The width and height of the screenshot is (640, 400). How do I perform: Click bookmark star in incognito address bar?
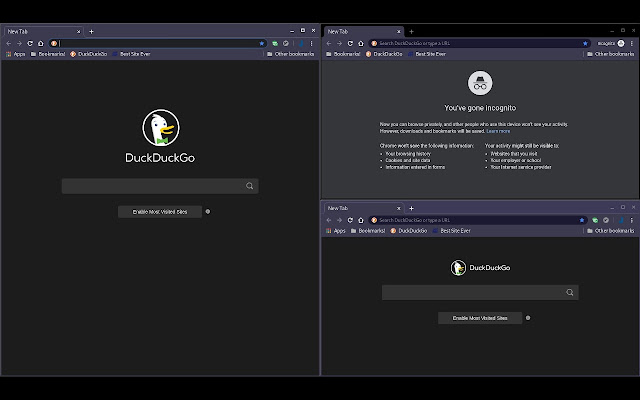click(585, 43)
